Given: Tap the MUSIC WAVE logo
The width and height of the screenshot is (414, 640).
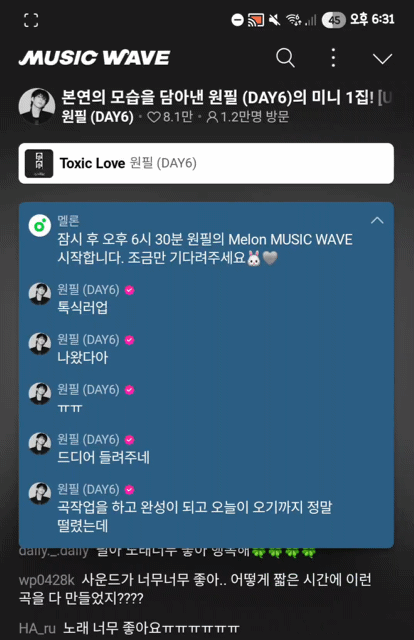Looking at the screenshot, I should (94, 58).
